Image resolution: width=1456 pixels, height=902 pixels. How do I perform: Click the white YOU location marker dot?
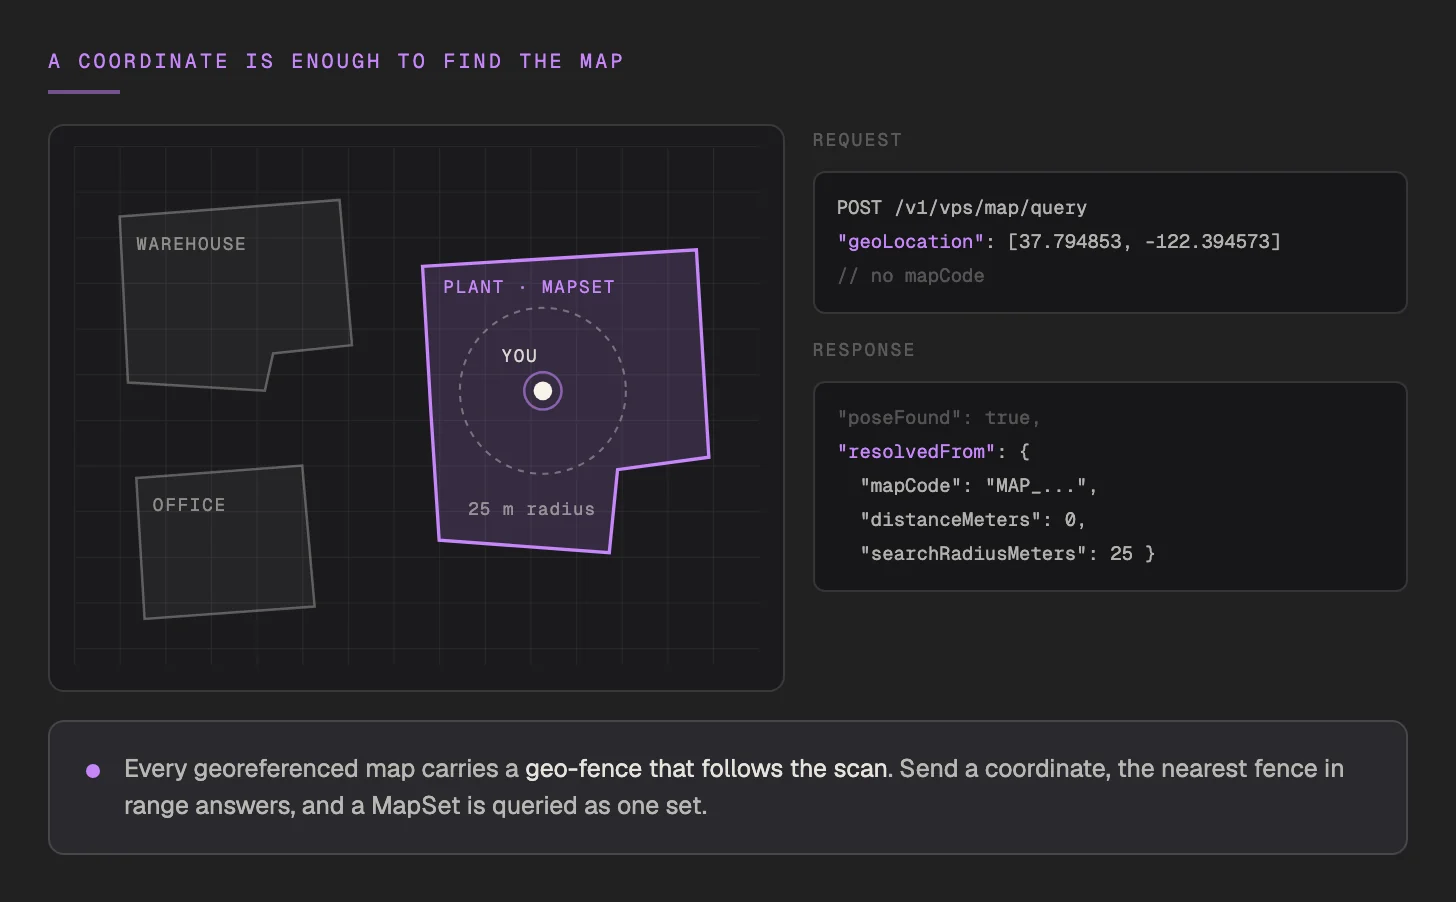(543, 391)
